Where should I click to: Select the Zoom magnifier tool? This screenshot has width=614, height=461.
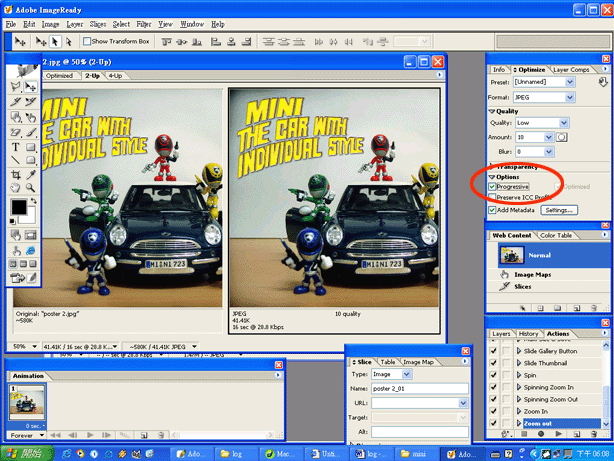point(31,188)
